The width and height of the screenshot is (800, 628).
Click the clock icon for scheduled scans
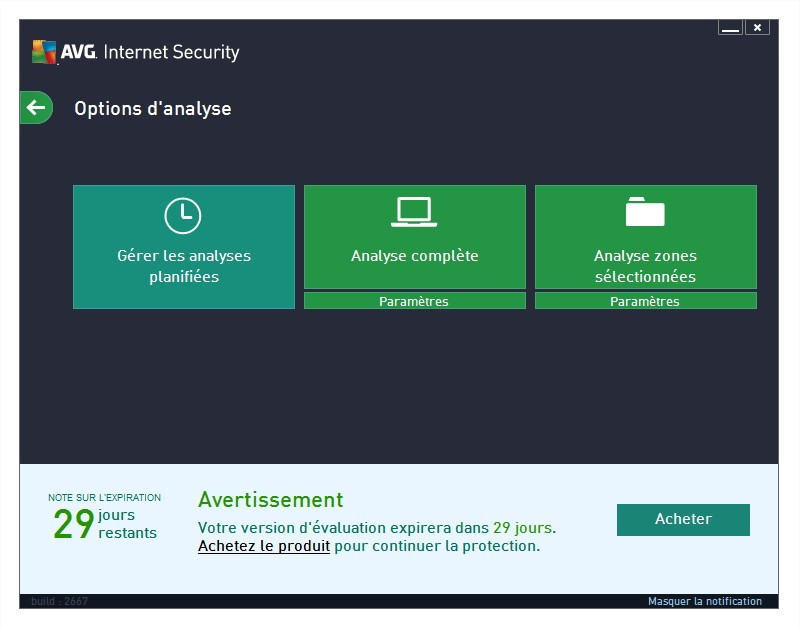pyautogui.click(x=183, y=215)
